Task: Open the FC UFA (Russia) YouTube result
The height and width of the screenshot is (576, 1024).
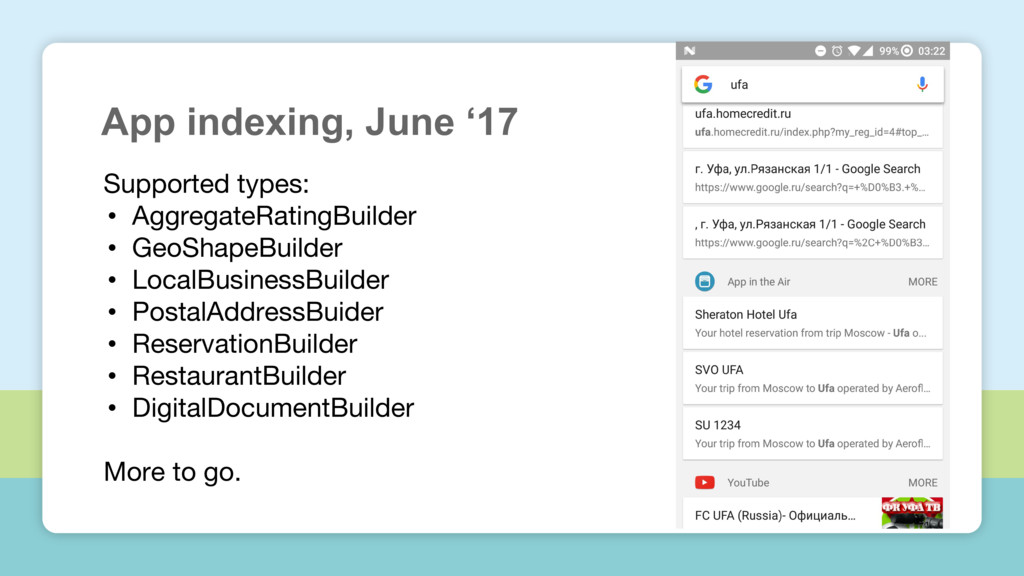Action: [x=782, y=513]
